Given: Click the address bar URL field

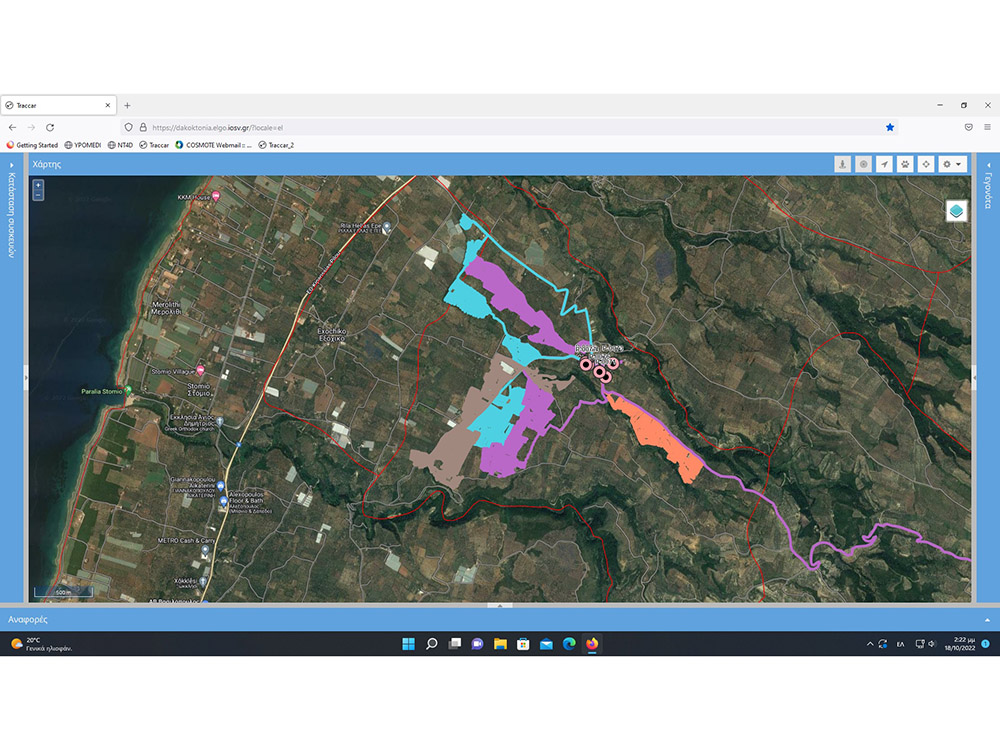Looking at the screenshot, I should 500,127.
